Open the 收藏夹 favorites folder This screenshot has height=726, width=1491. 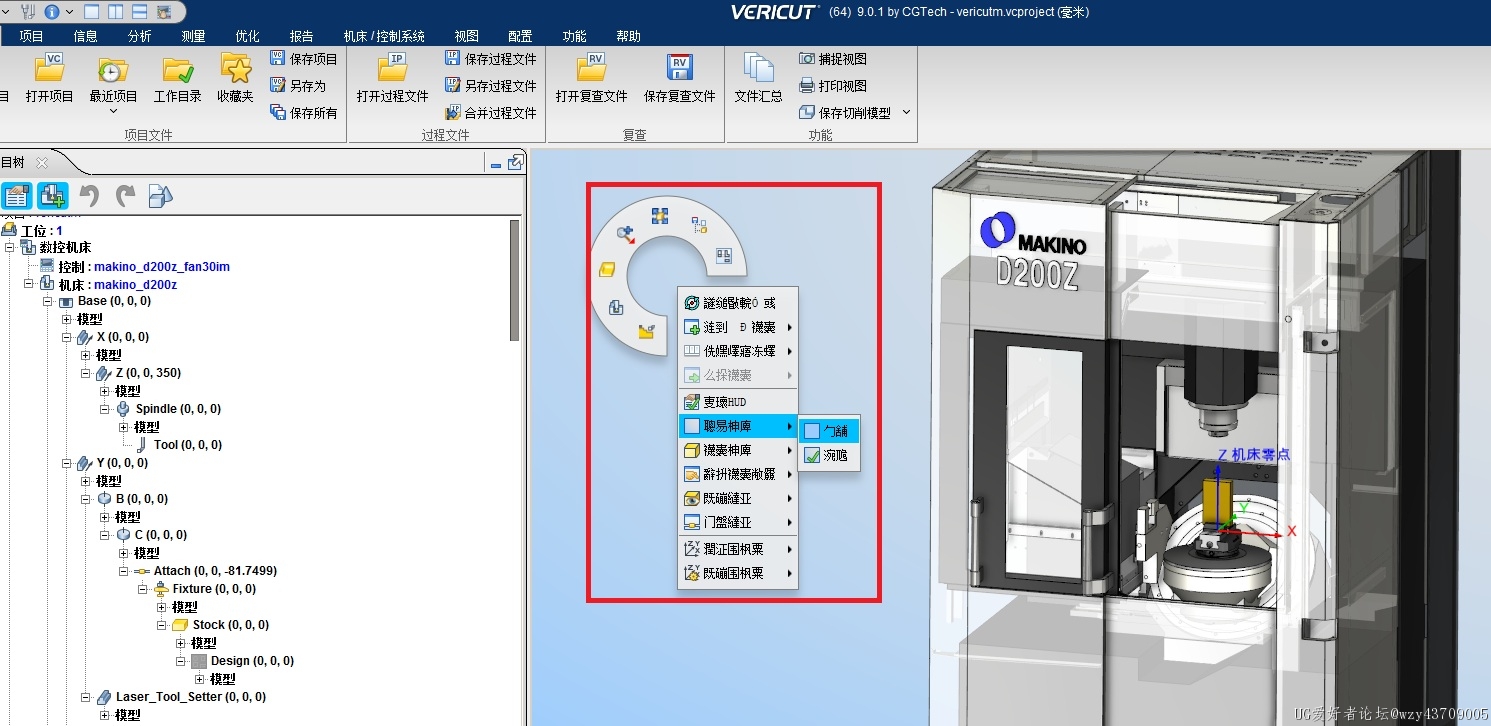236,79
